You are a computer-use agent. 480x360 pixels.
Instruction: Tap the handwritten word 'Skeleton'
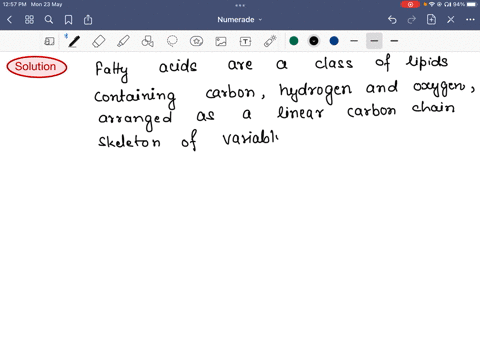129,141
